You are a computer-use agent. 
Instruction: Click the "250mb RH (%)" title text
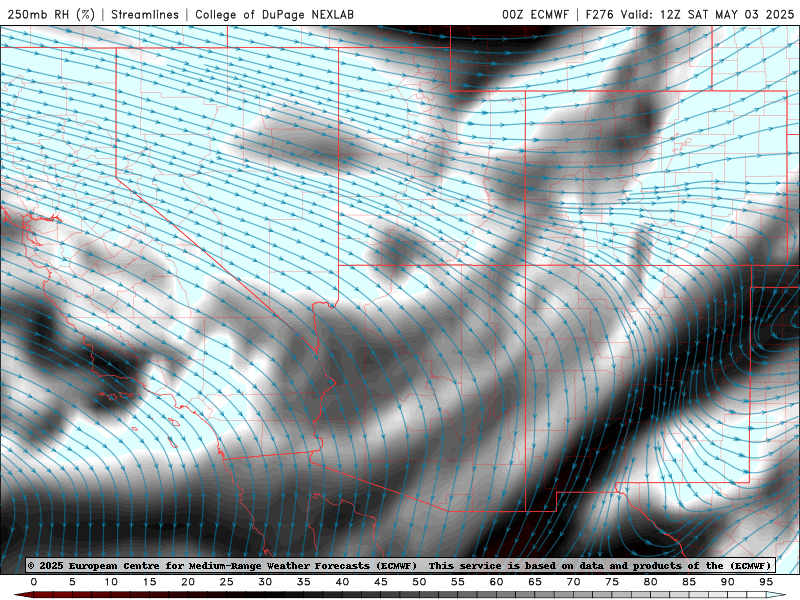(51, 14)
